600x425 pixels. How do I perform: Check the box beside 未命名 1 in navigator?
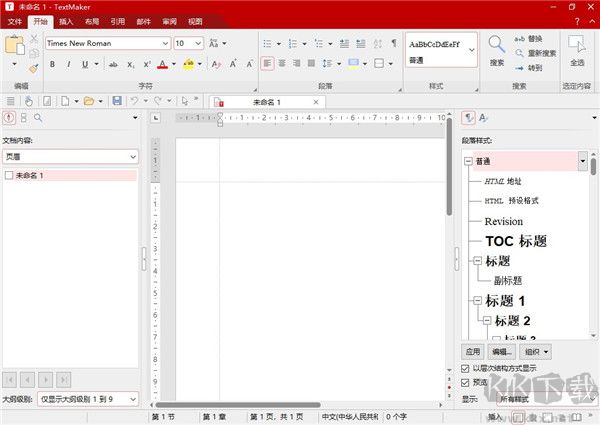coord(9,176)
